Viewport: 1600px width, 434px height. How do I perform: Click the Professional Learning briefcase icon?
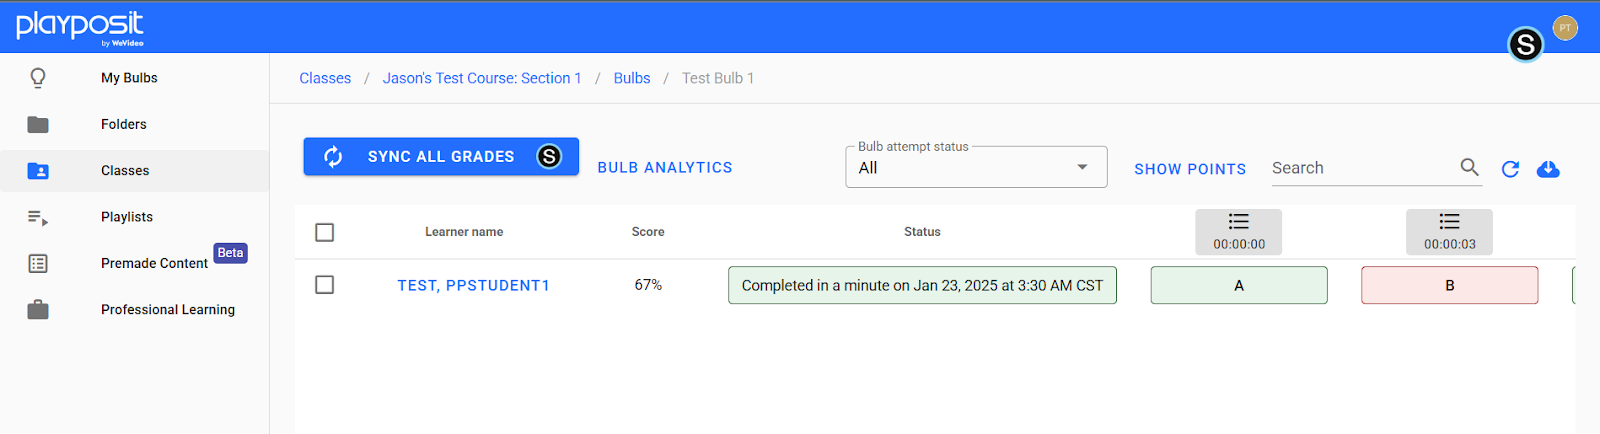pyautogui.click(x=38, y=310)
